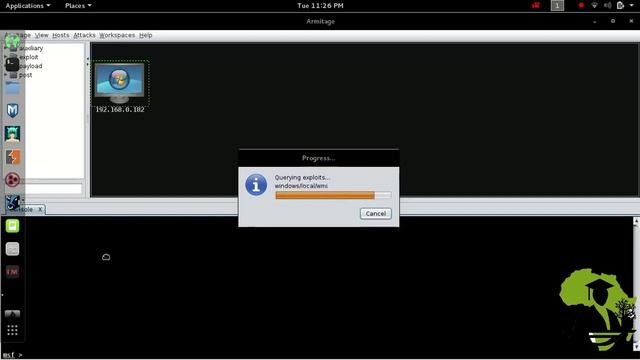Click the clock Tue 11:26 PM
The height and width of the screenshot is (360, 640).
[x=320, y=6]
